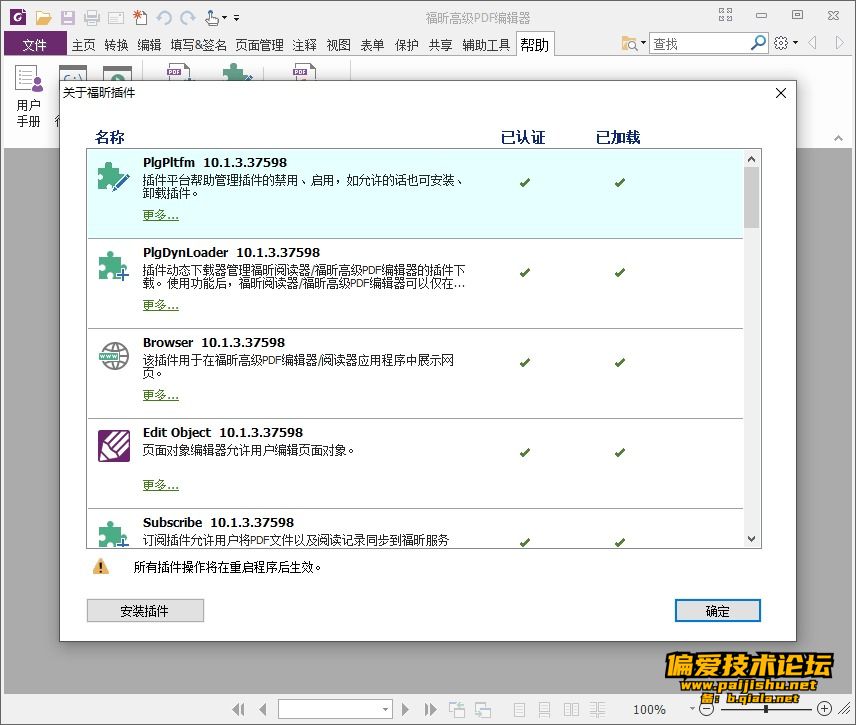Click the Redo arrow icon
The width and height of the screenshot is (856, 725).
coord(188,18)
